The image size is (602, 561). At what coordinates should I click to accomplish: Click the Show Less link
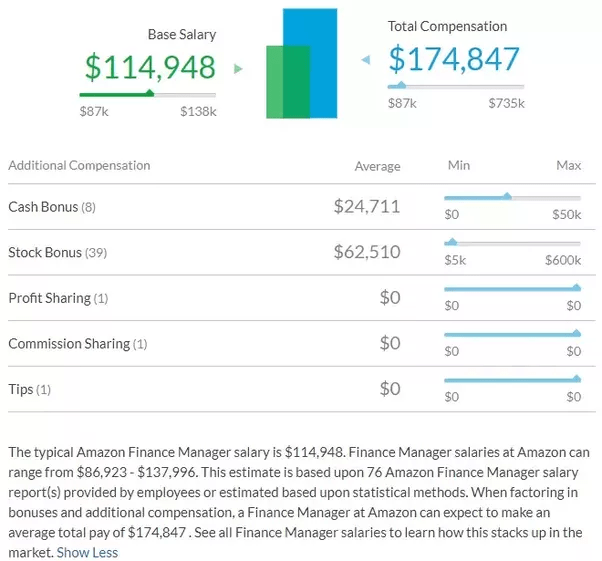tap(87, 552)
